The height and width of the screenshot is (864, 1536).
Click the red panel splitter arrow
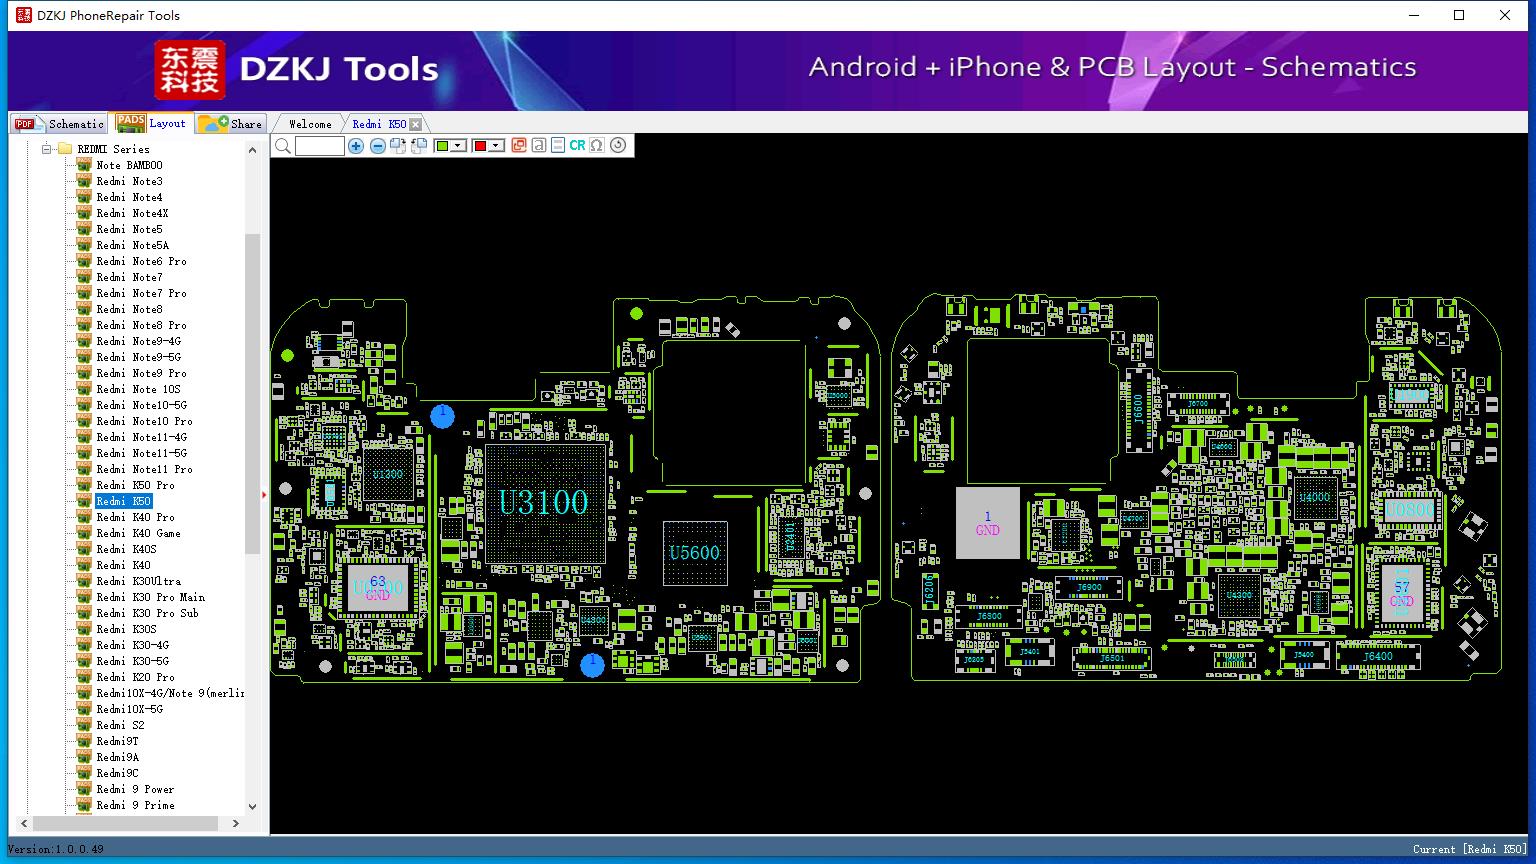(x=264, y=494)
